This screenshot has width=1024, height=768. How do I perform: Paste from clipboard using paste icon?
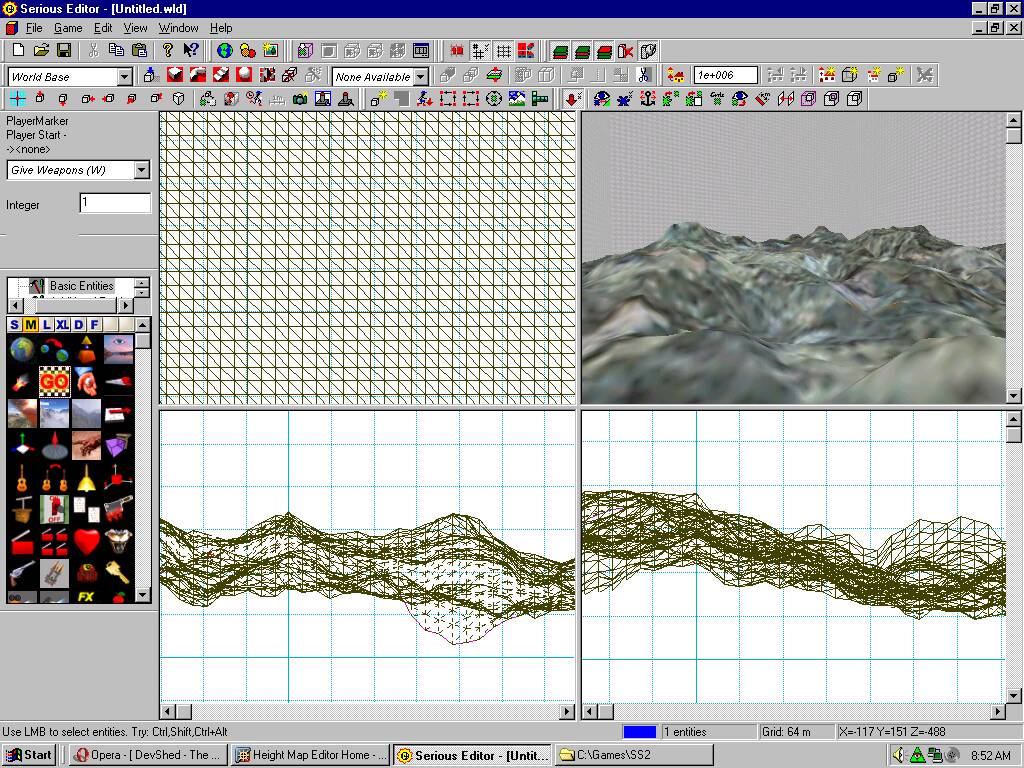pyautogui.click(x=139, y=50)
